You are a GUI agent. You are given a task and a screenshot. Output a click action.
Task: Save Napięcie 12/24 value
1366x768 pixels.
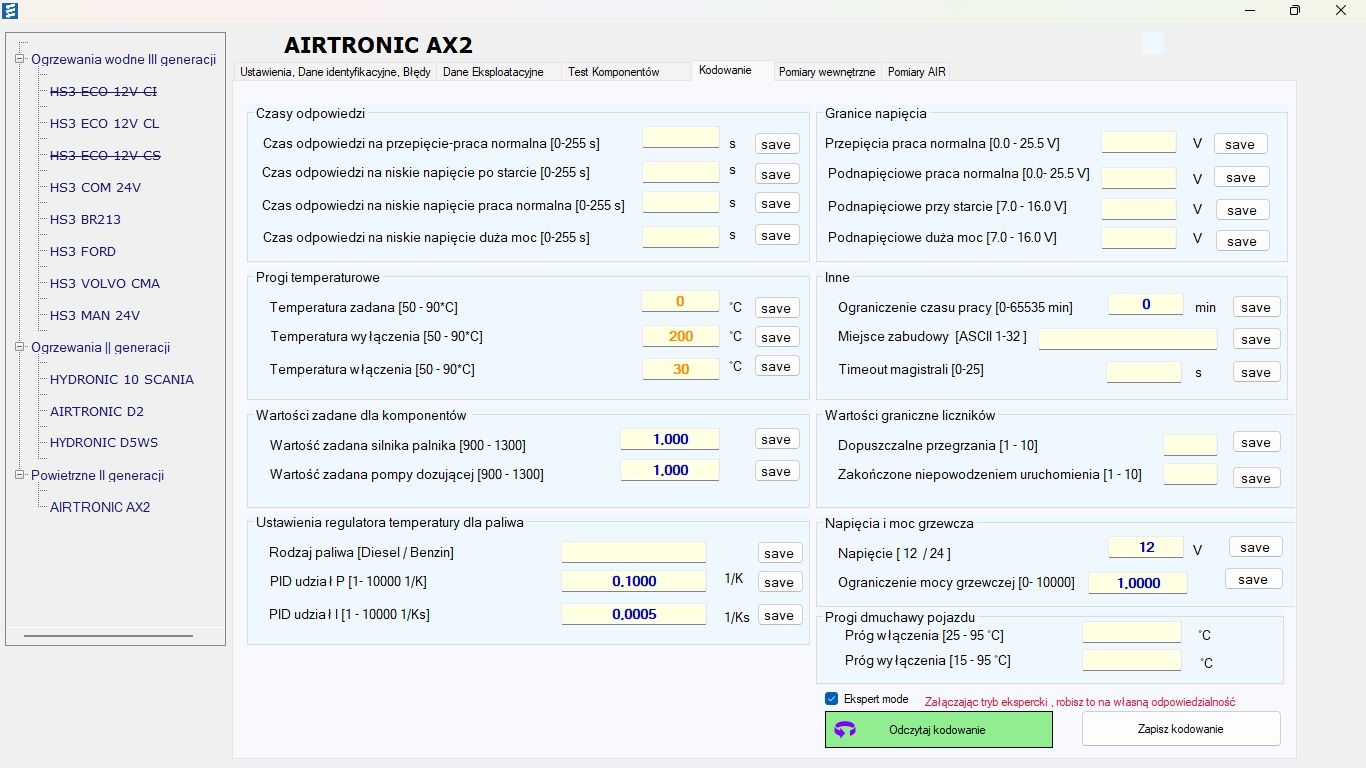(1255, 547)
